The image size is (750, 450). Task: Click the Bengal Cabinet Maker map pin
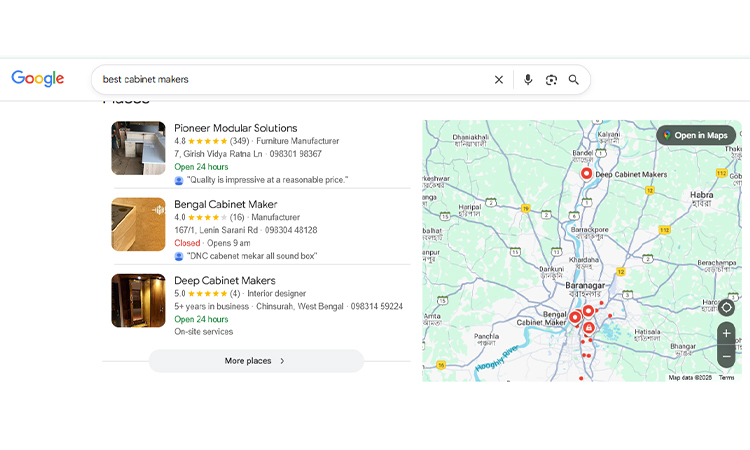click(575, 317)
